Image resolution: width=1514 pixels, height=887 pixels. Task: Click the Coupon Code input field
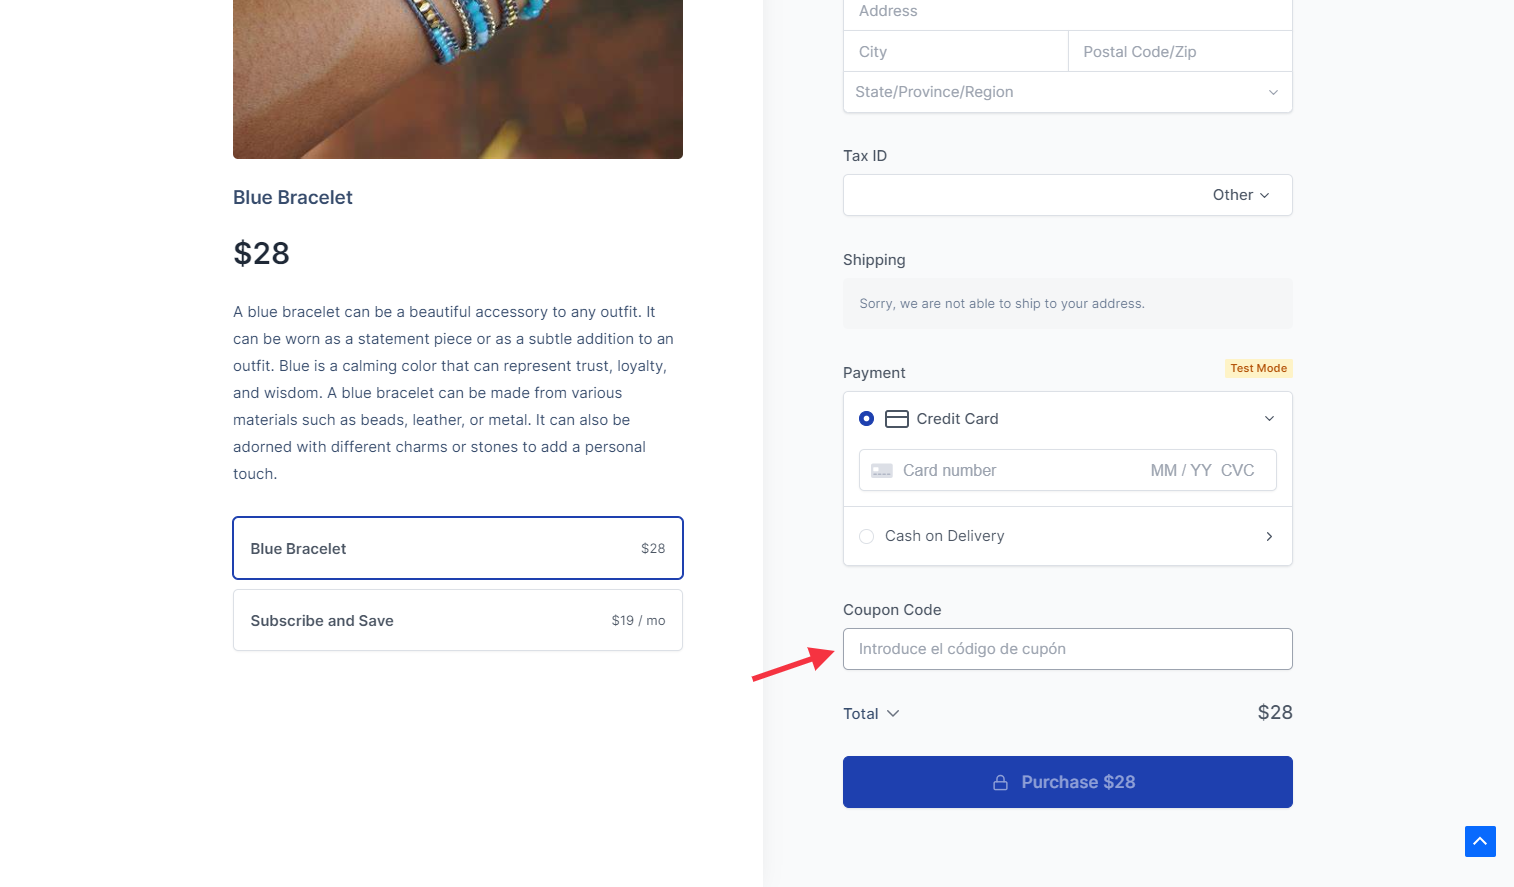pos(1067,649)
